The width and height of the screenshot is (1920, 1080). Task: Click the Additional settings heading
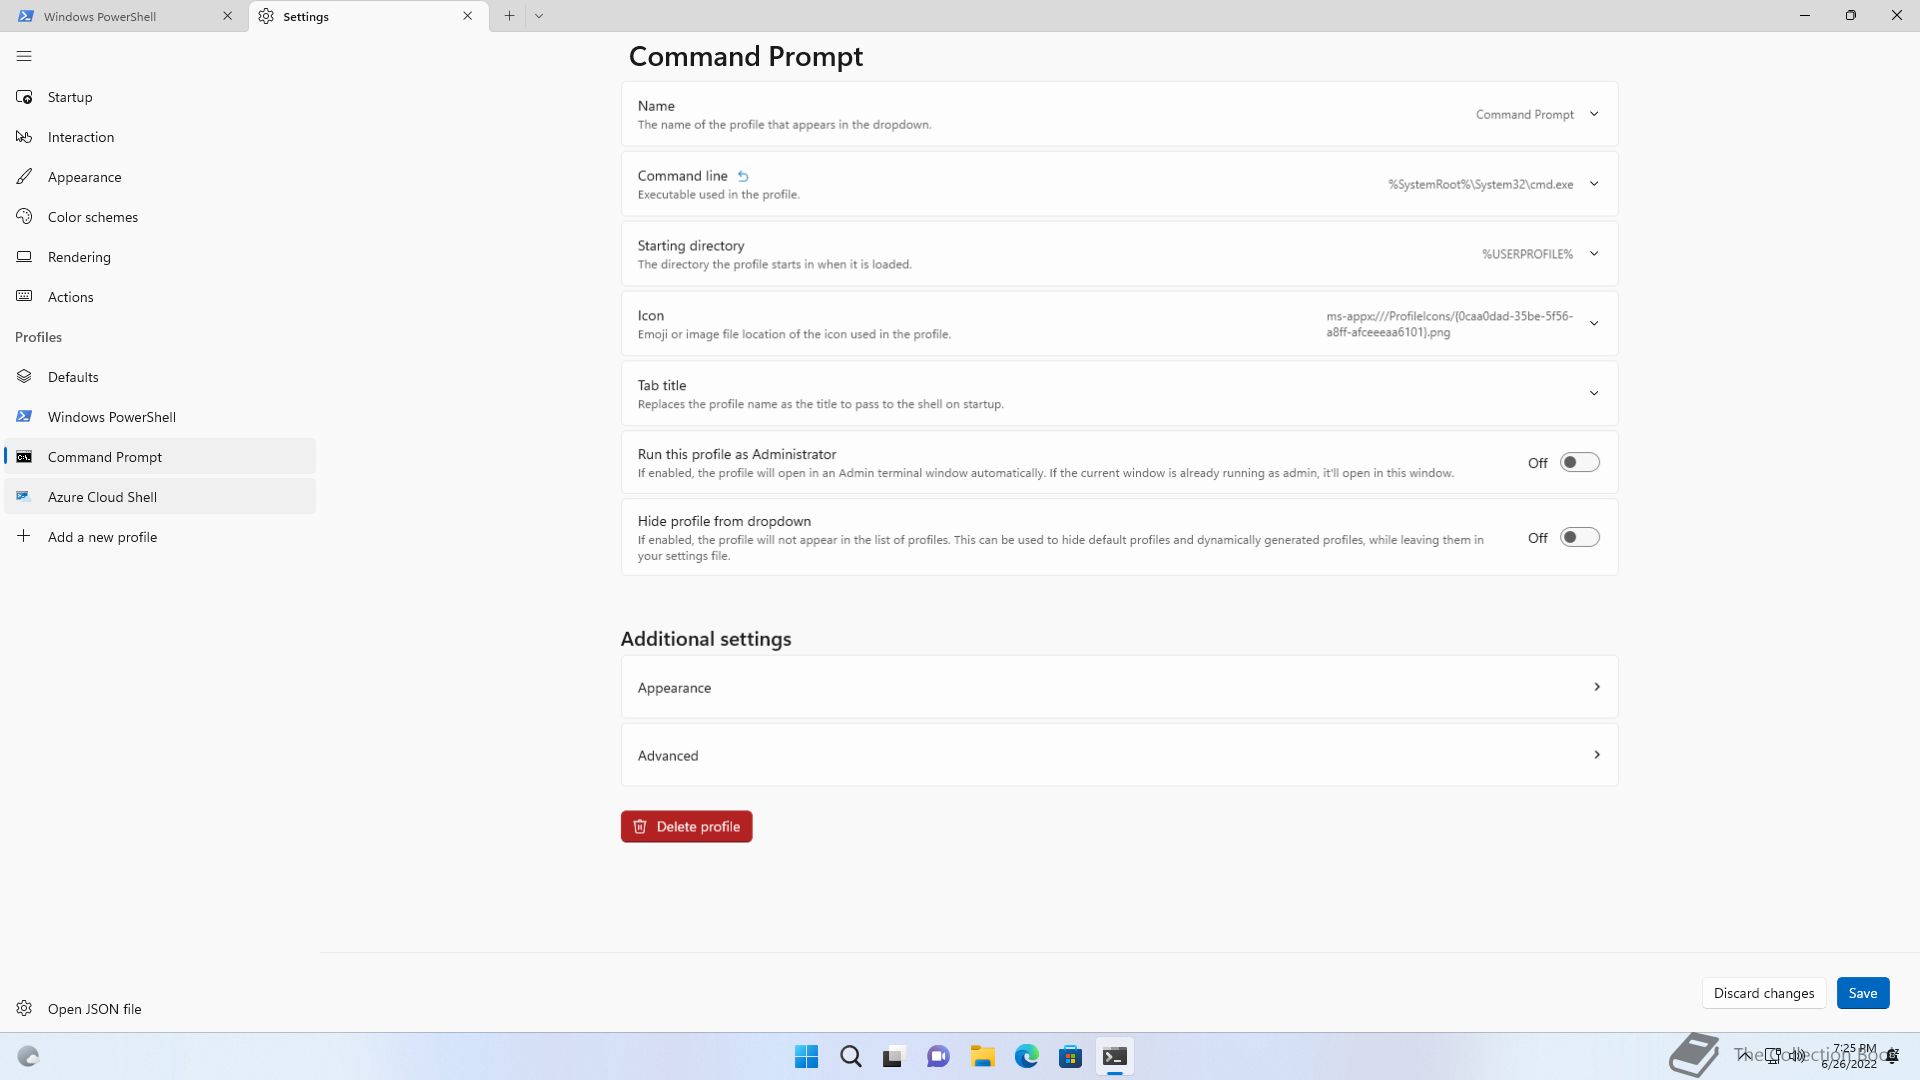click(705, 639)
